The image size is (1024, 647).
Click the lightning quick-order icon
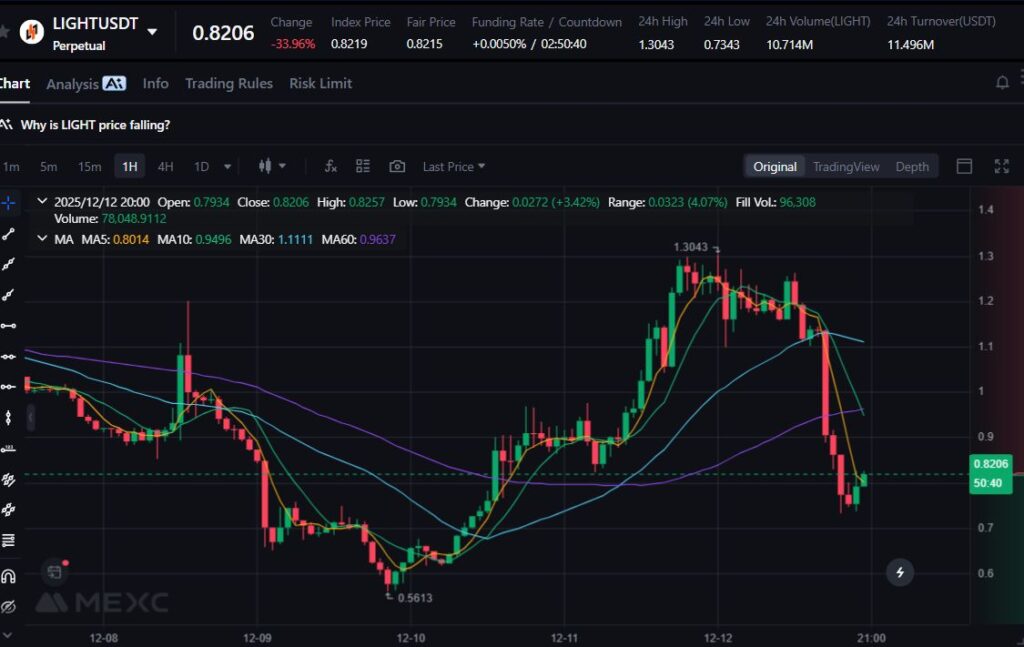[900, 572]
